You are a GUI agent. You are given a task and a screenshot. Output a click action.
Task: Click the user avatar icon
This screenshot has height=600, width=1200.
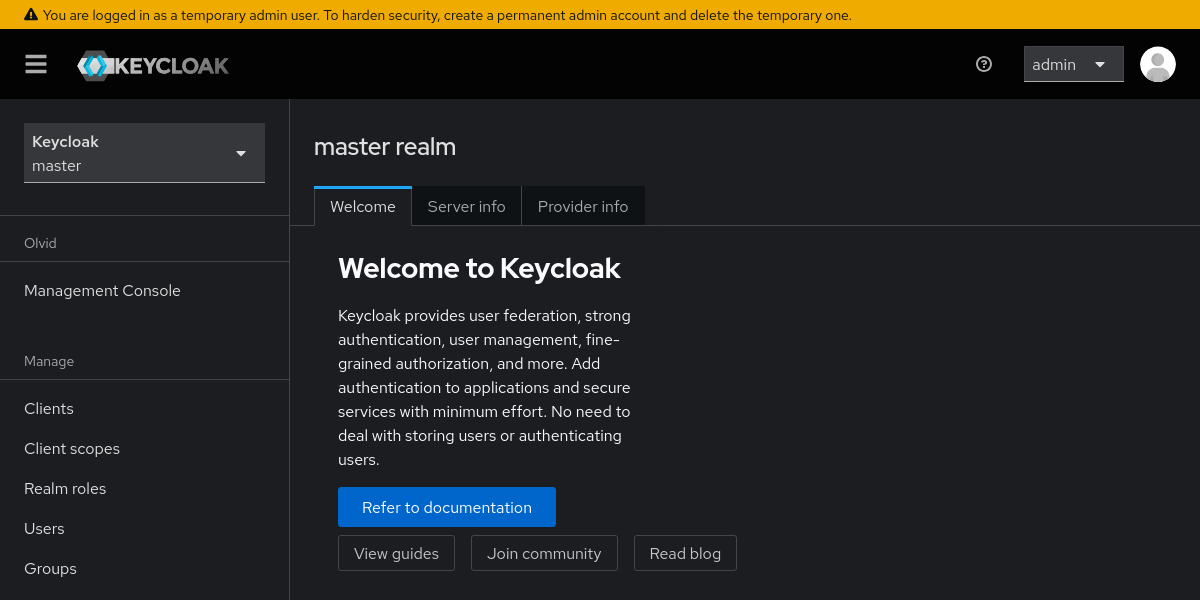1158,64
